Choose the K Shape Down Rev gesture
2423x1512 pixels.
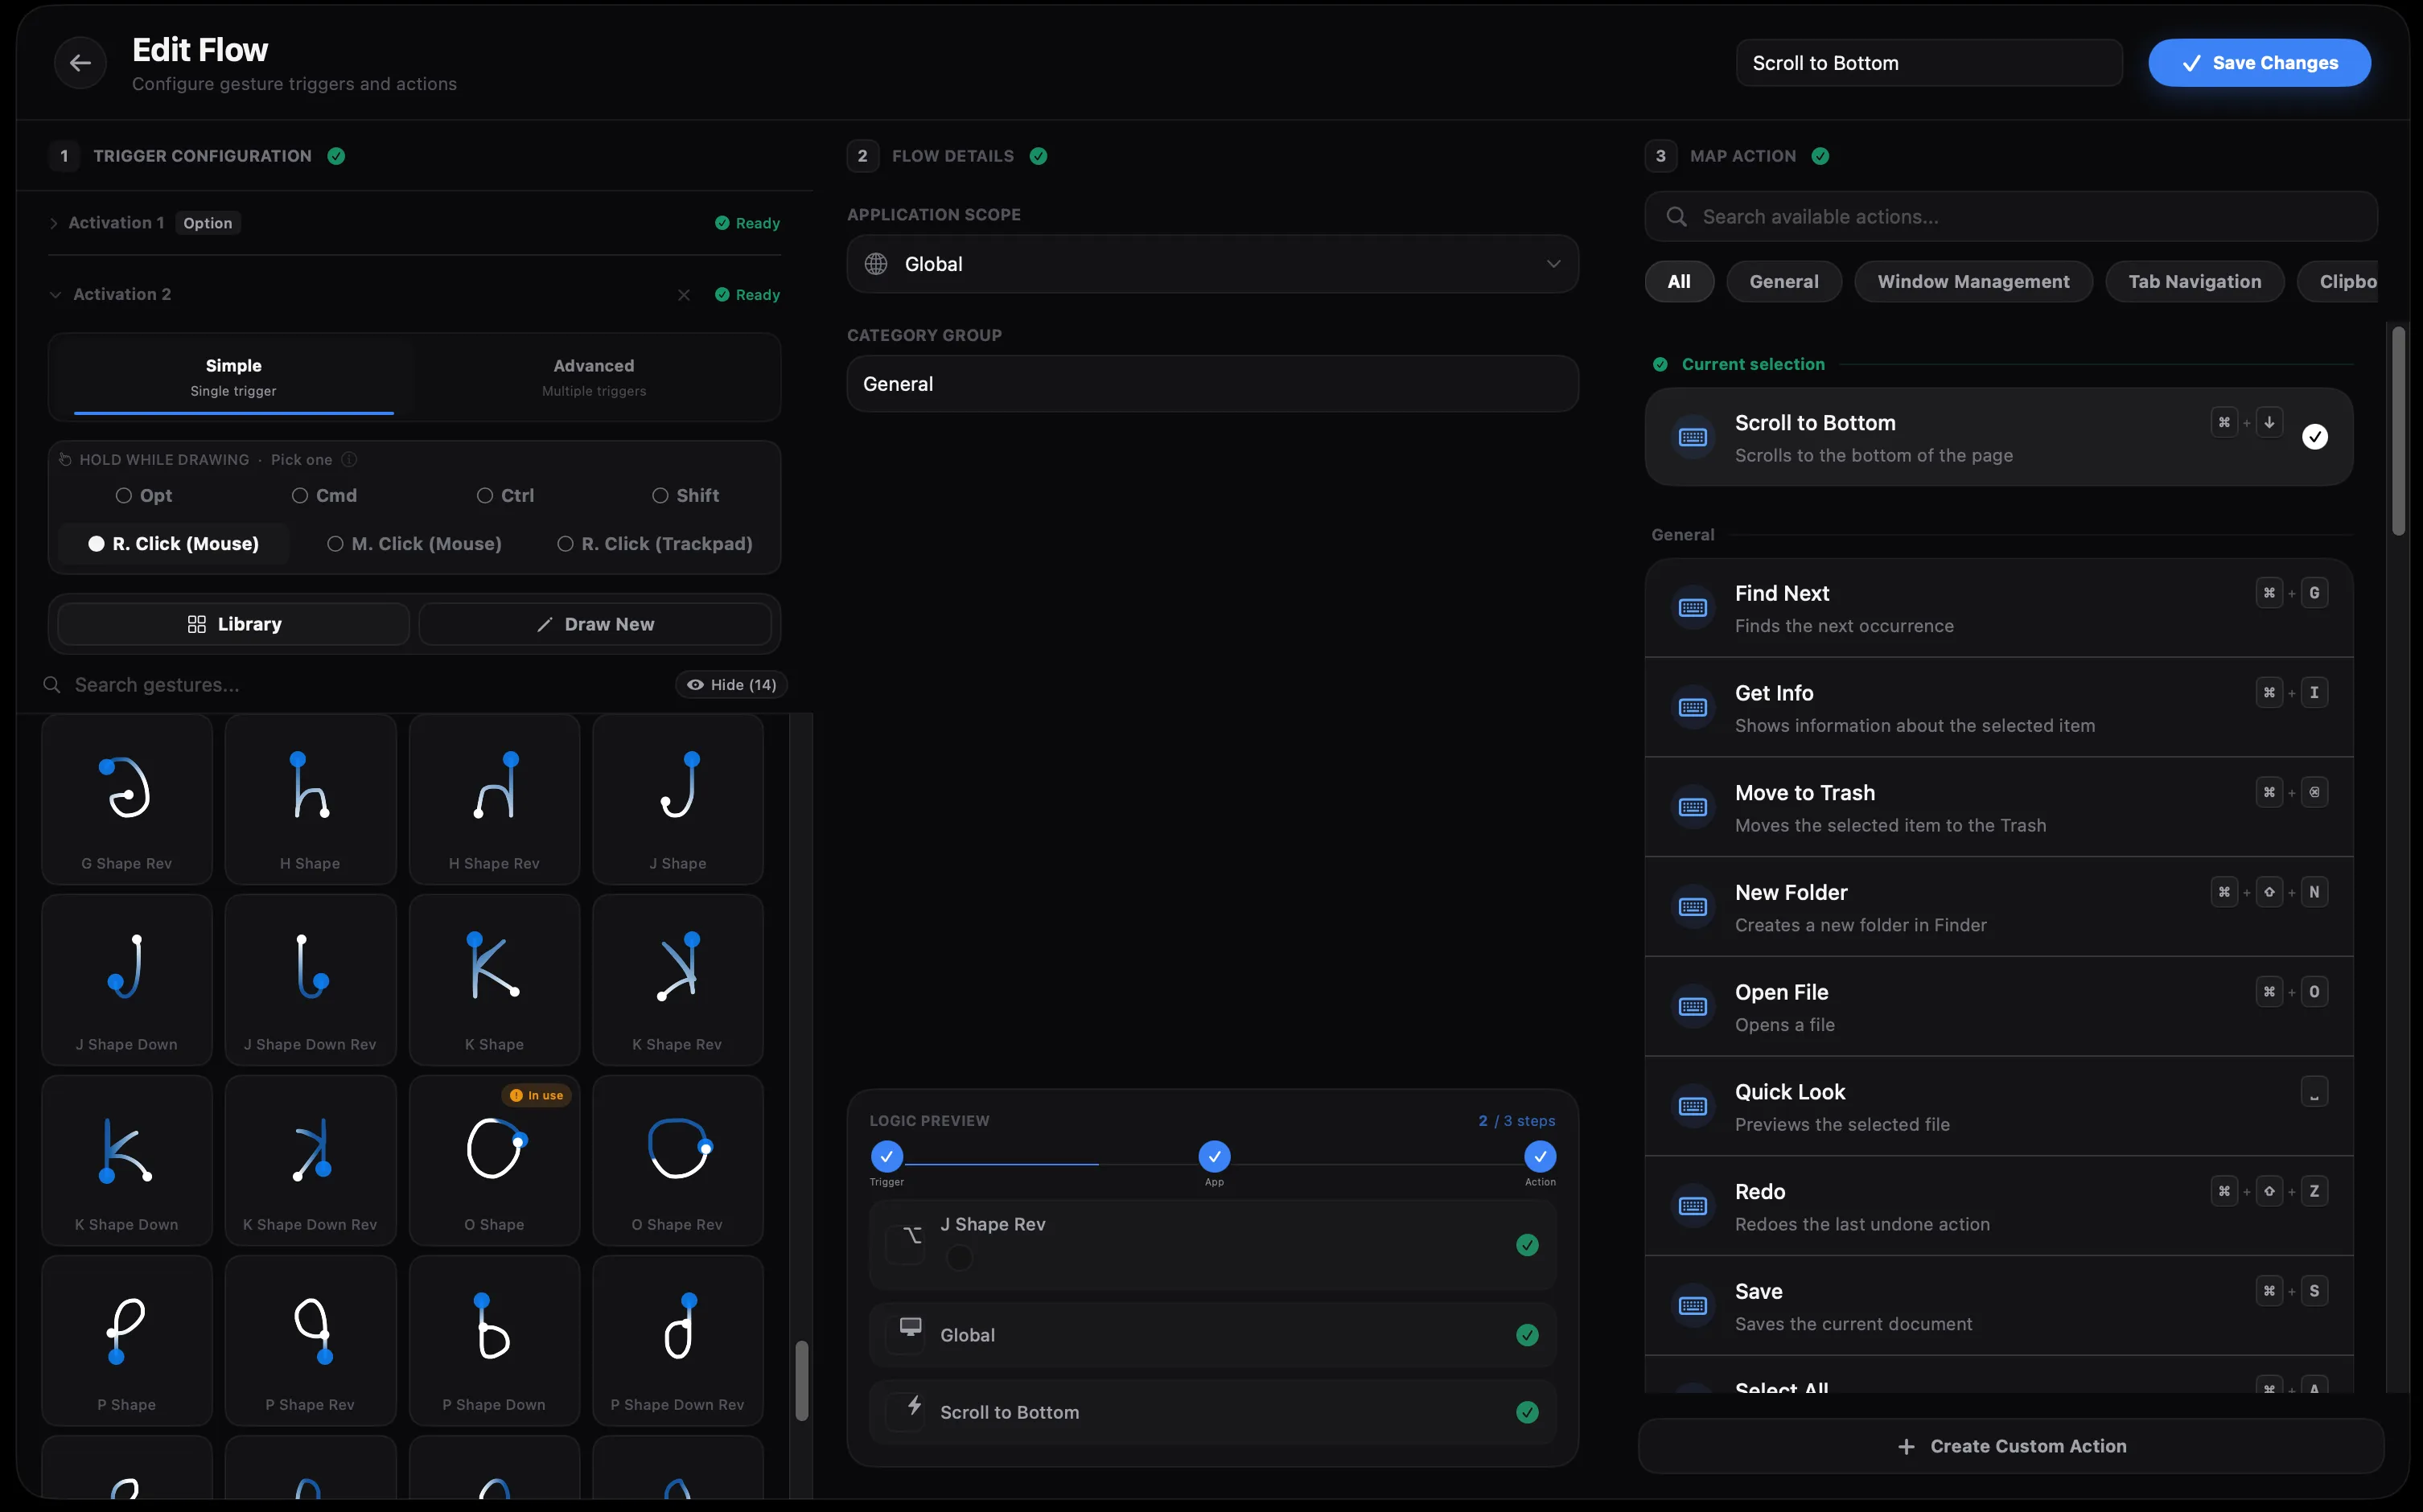(x=310, y=1160)
